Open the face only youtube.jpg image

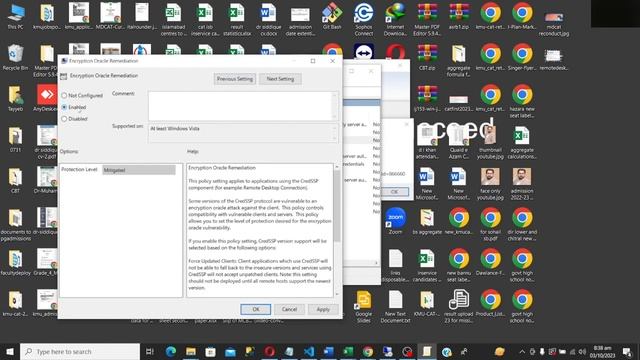click(490, 184)
